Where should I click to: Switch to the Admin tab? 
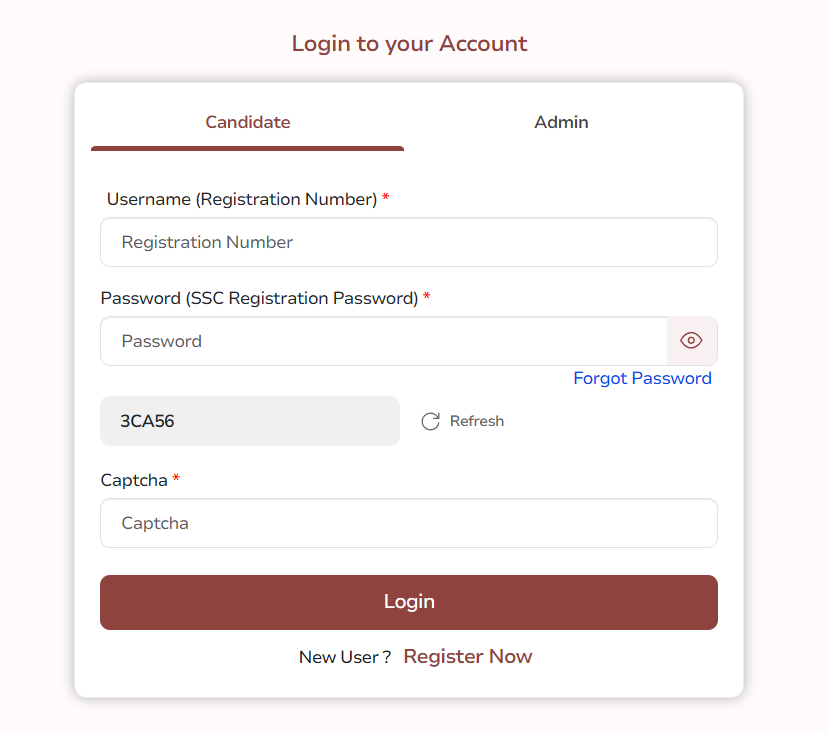click(561, 122)
